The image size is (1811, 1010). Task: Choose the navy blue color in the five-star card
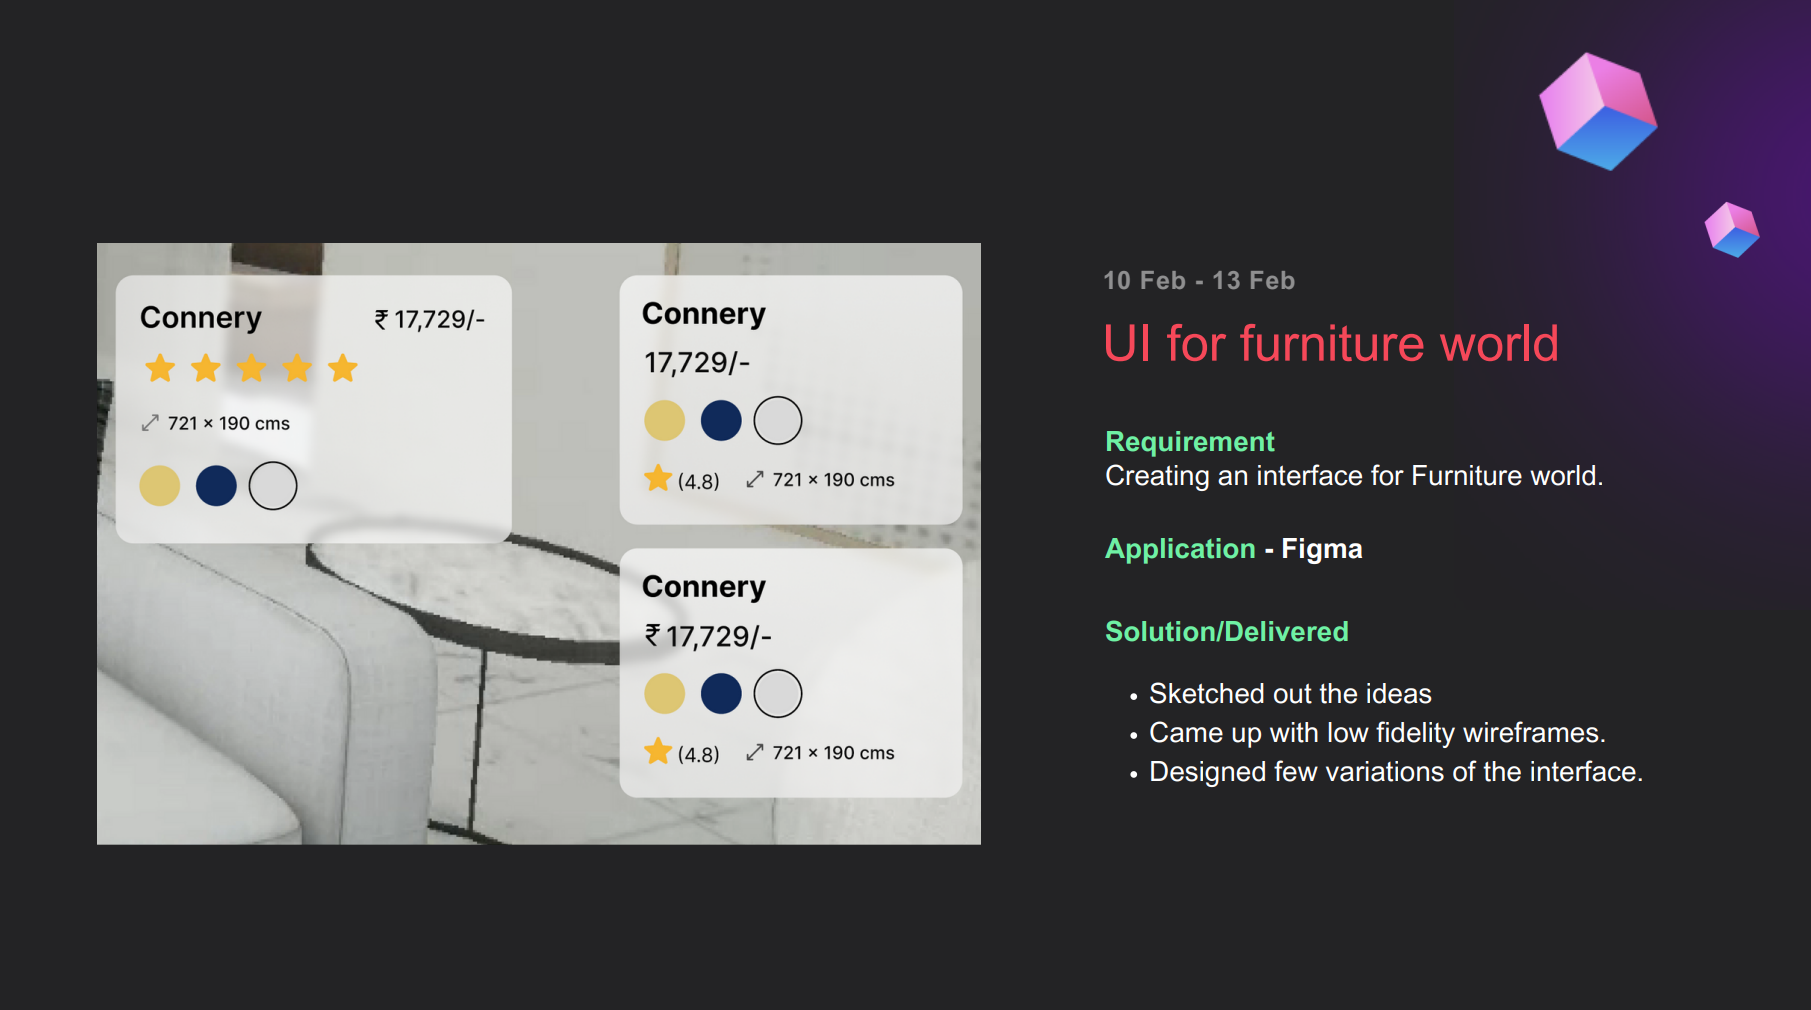[216, 486]
